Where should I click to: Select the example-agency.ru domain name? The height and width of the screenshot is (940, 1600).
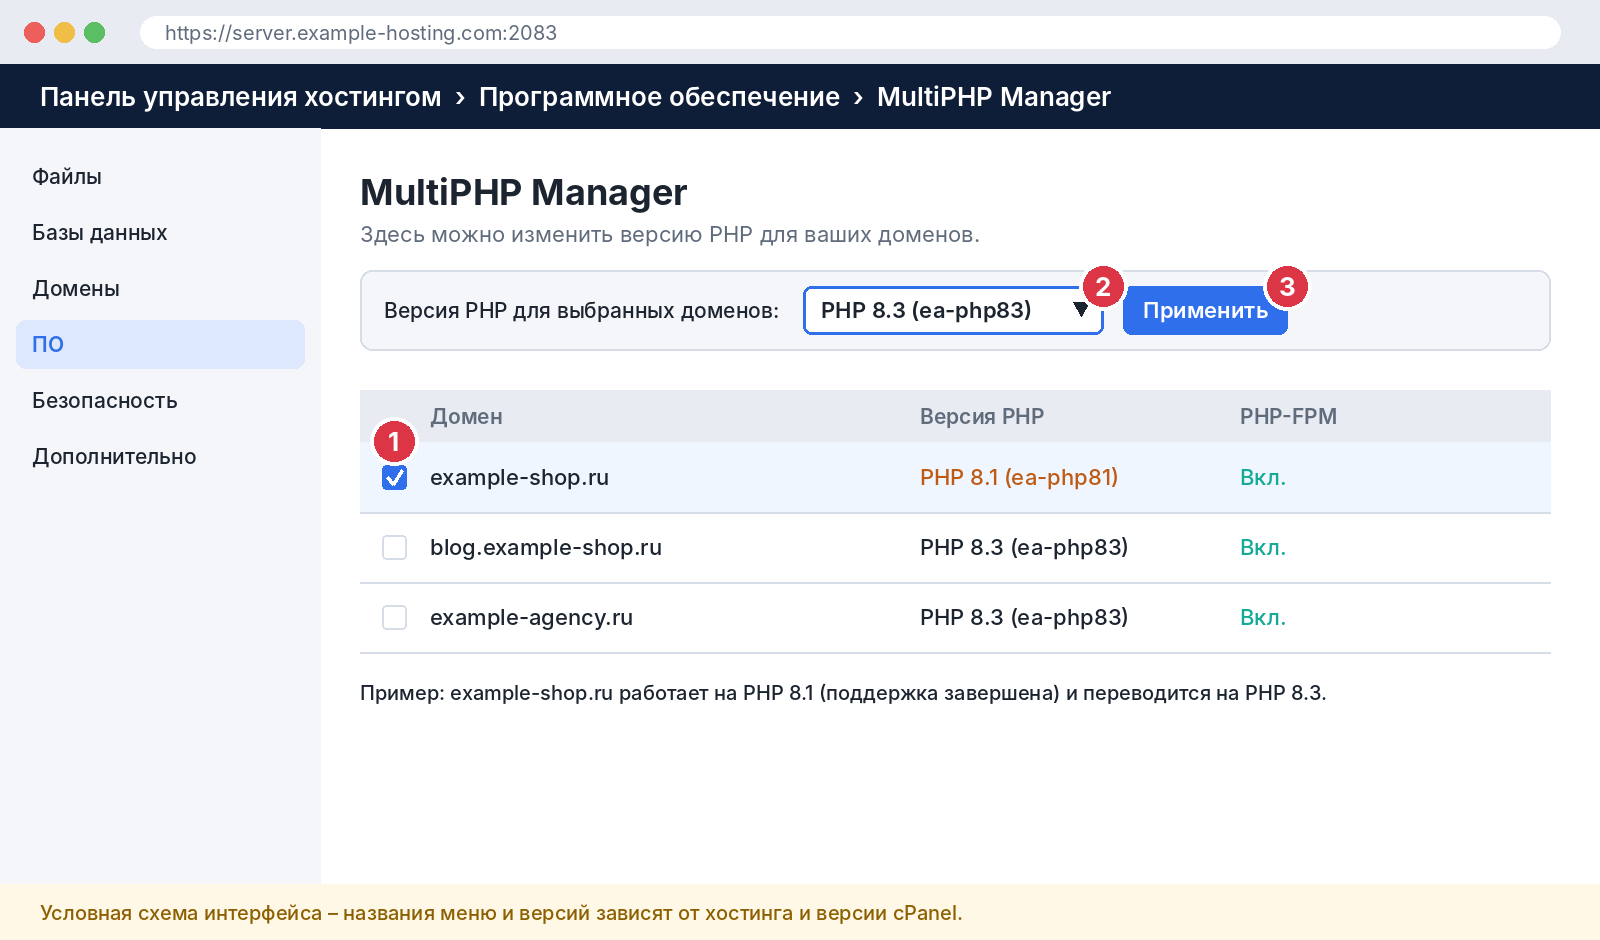tap(531, 618)
